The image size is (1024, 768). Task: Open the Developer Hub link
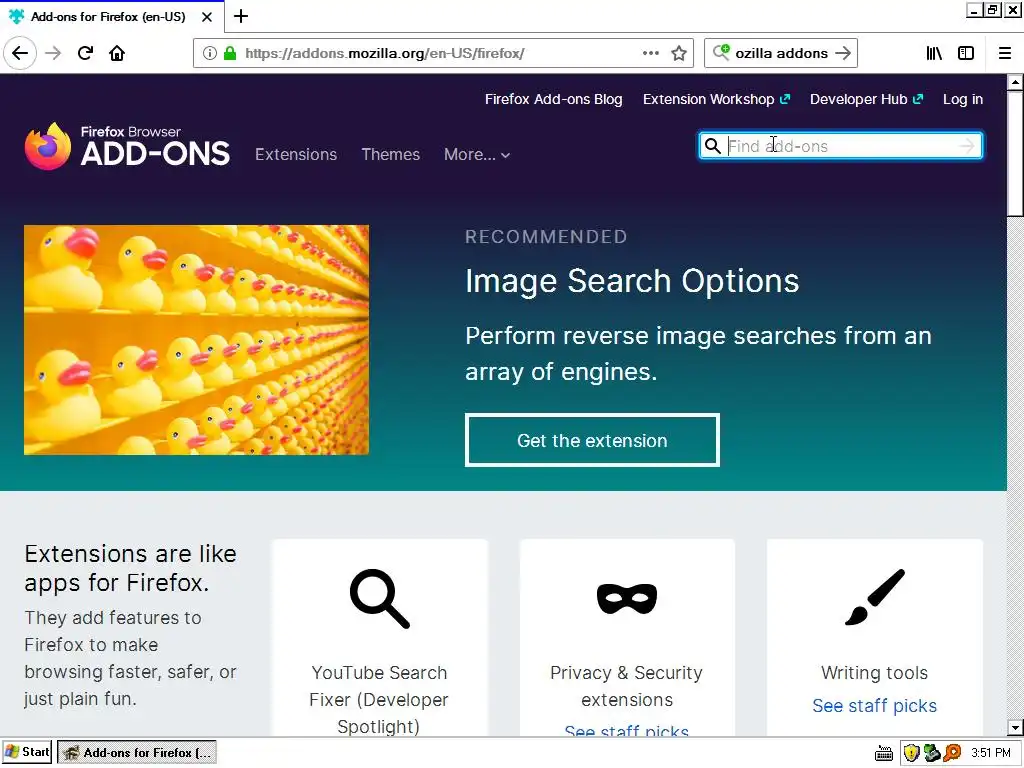tap(867, 99)
